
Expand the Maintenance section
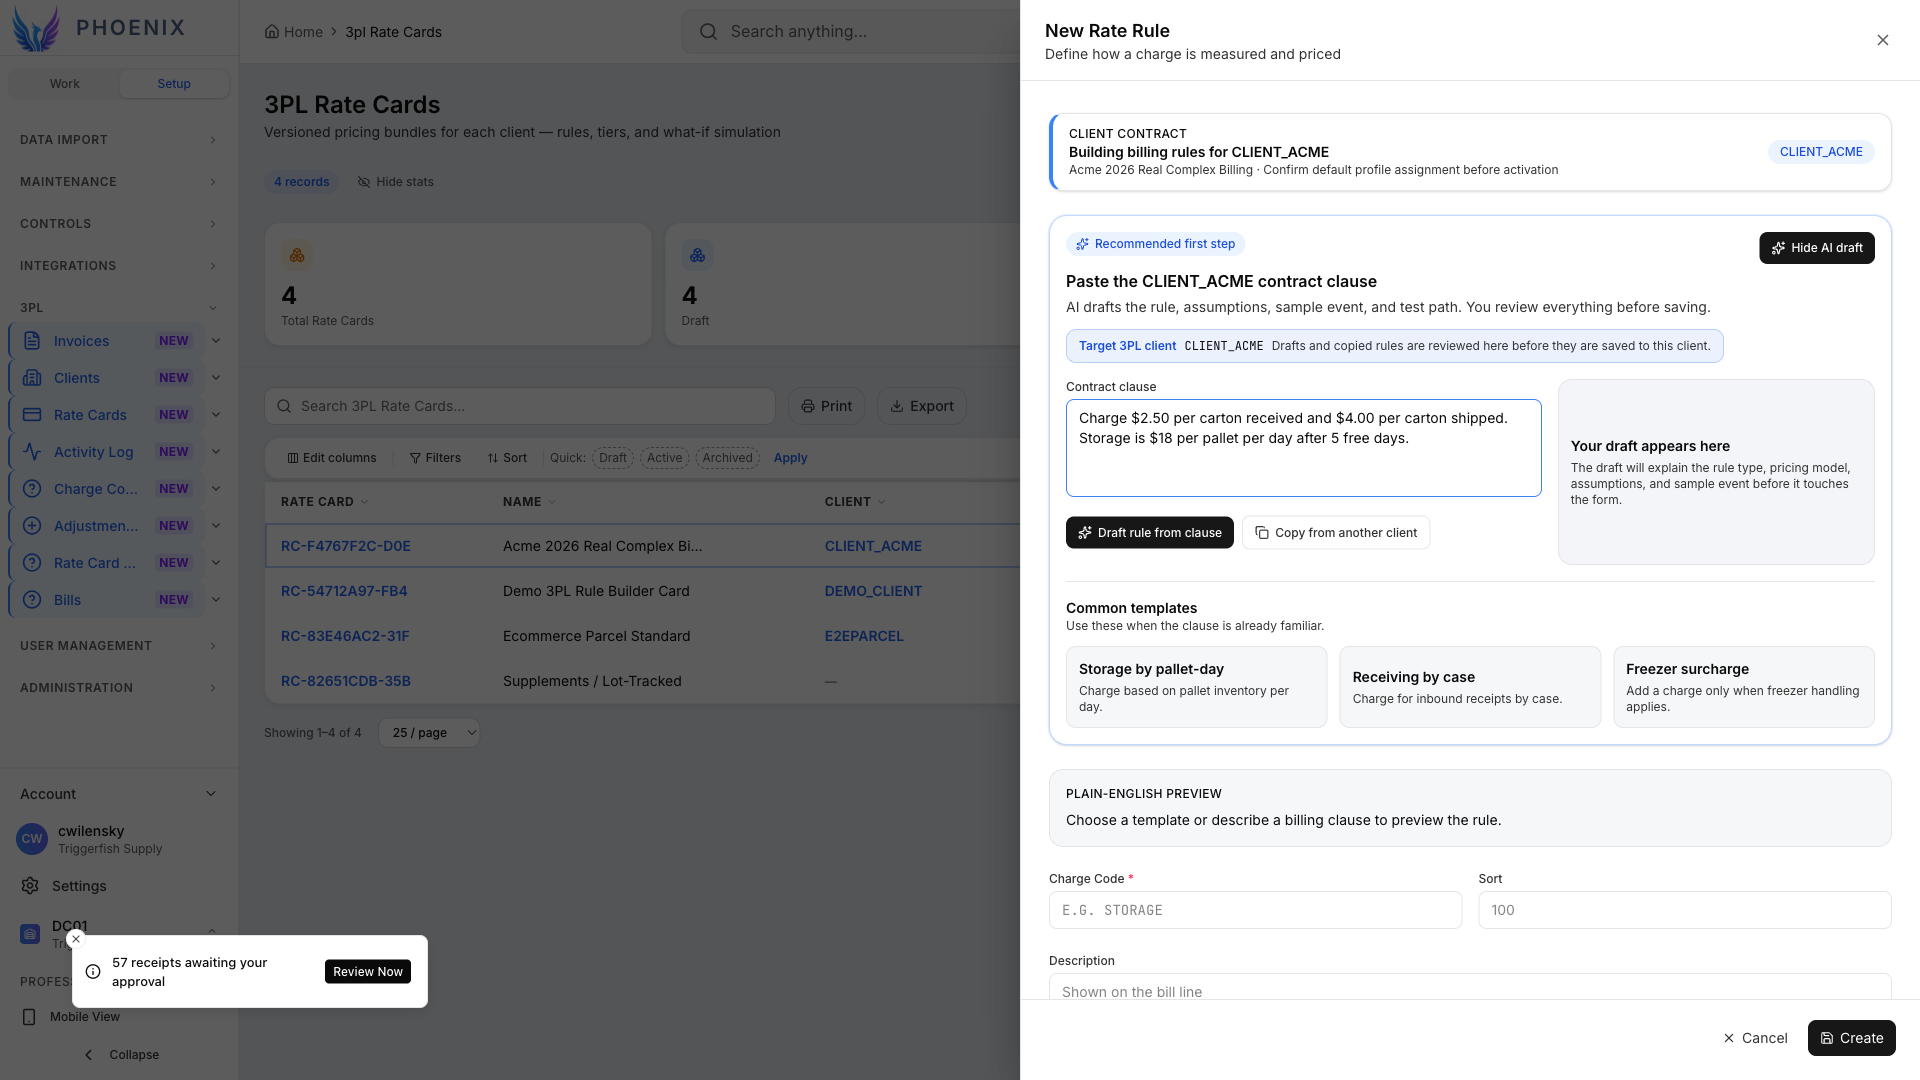pos(119,182)
